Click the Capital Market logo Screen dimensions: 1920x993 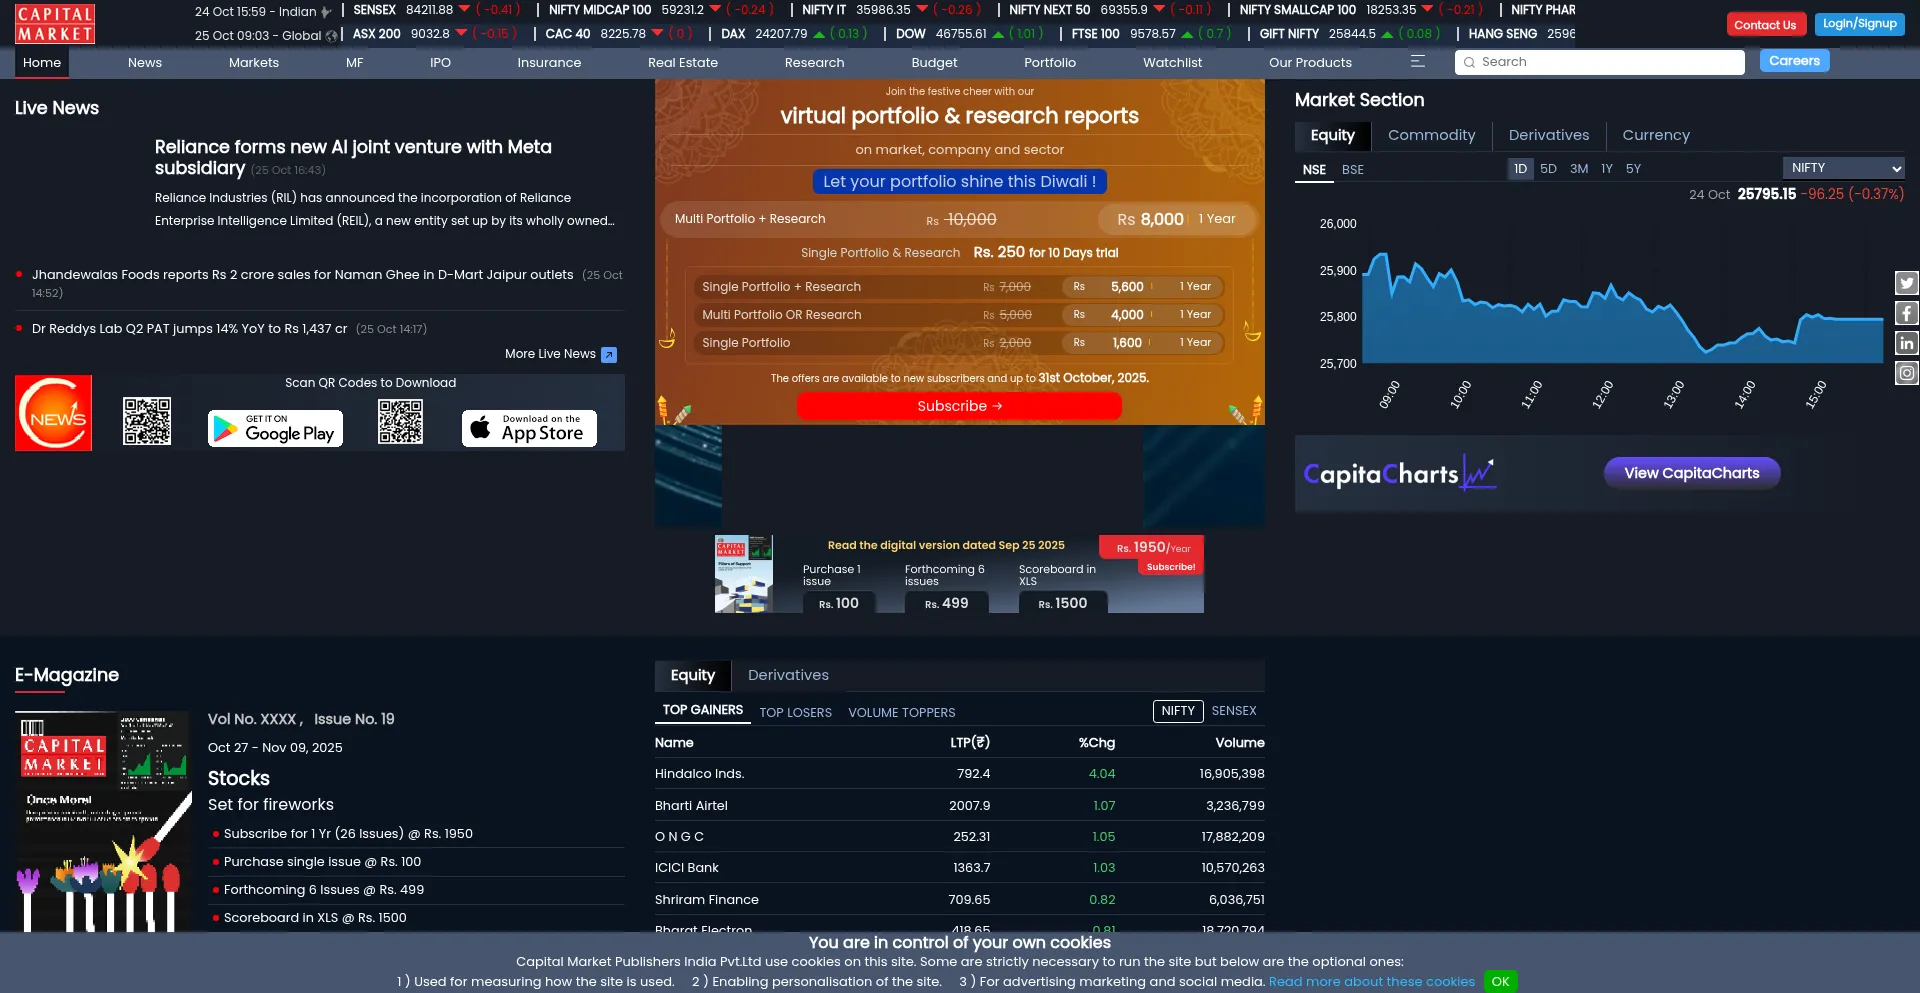pyautogui.click(x=55, y=24)
